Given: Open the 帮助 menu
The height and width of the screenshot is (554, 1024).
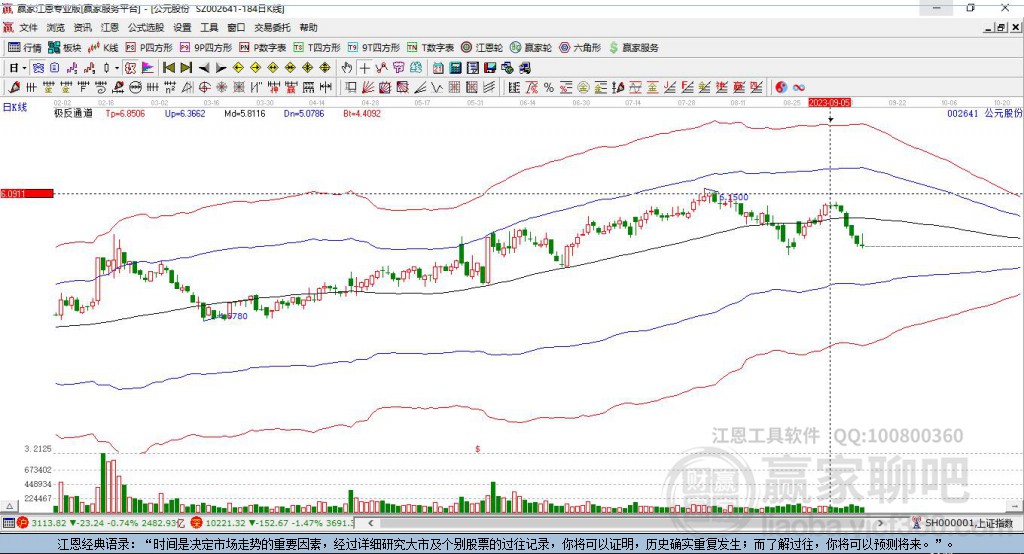Looking at the screenshot, I should pos(308,27).
